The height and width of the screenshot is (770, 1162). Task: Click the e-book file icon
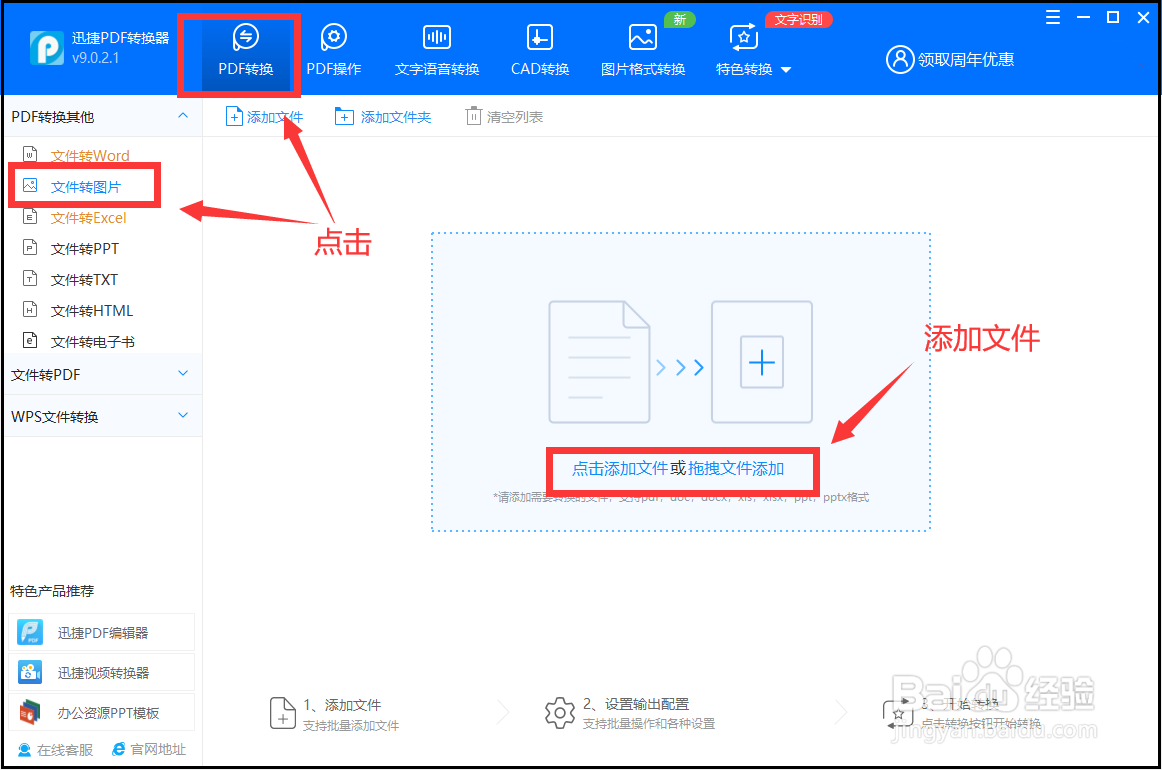coord(30,341)
